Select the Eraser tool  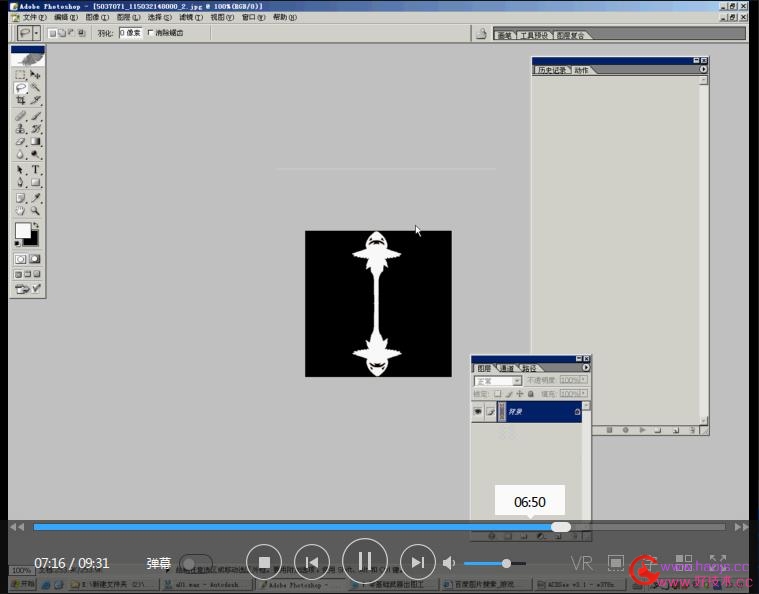[x=20, y=142]
